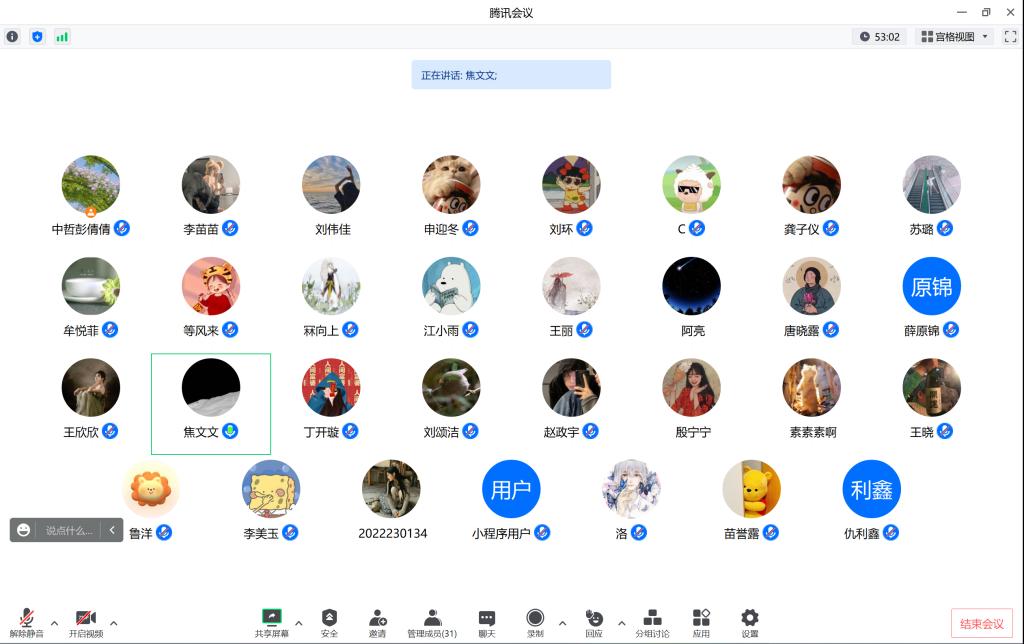
Task: Open the share screen (共享屏幕) tool
Action: [x=271, y=621]
